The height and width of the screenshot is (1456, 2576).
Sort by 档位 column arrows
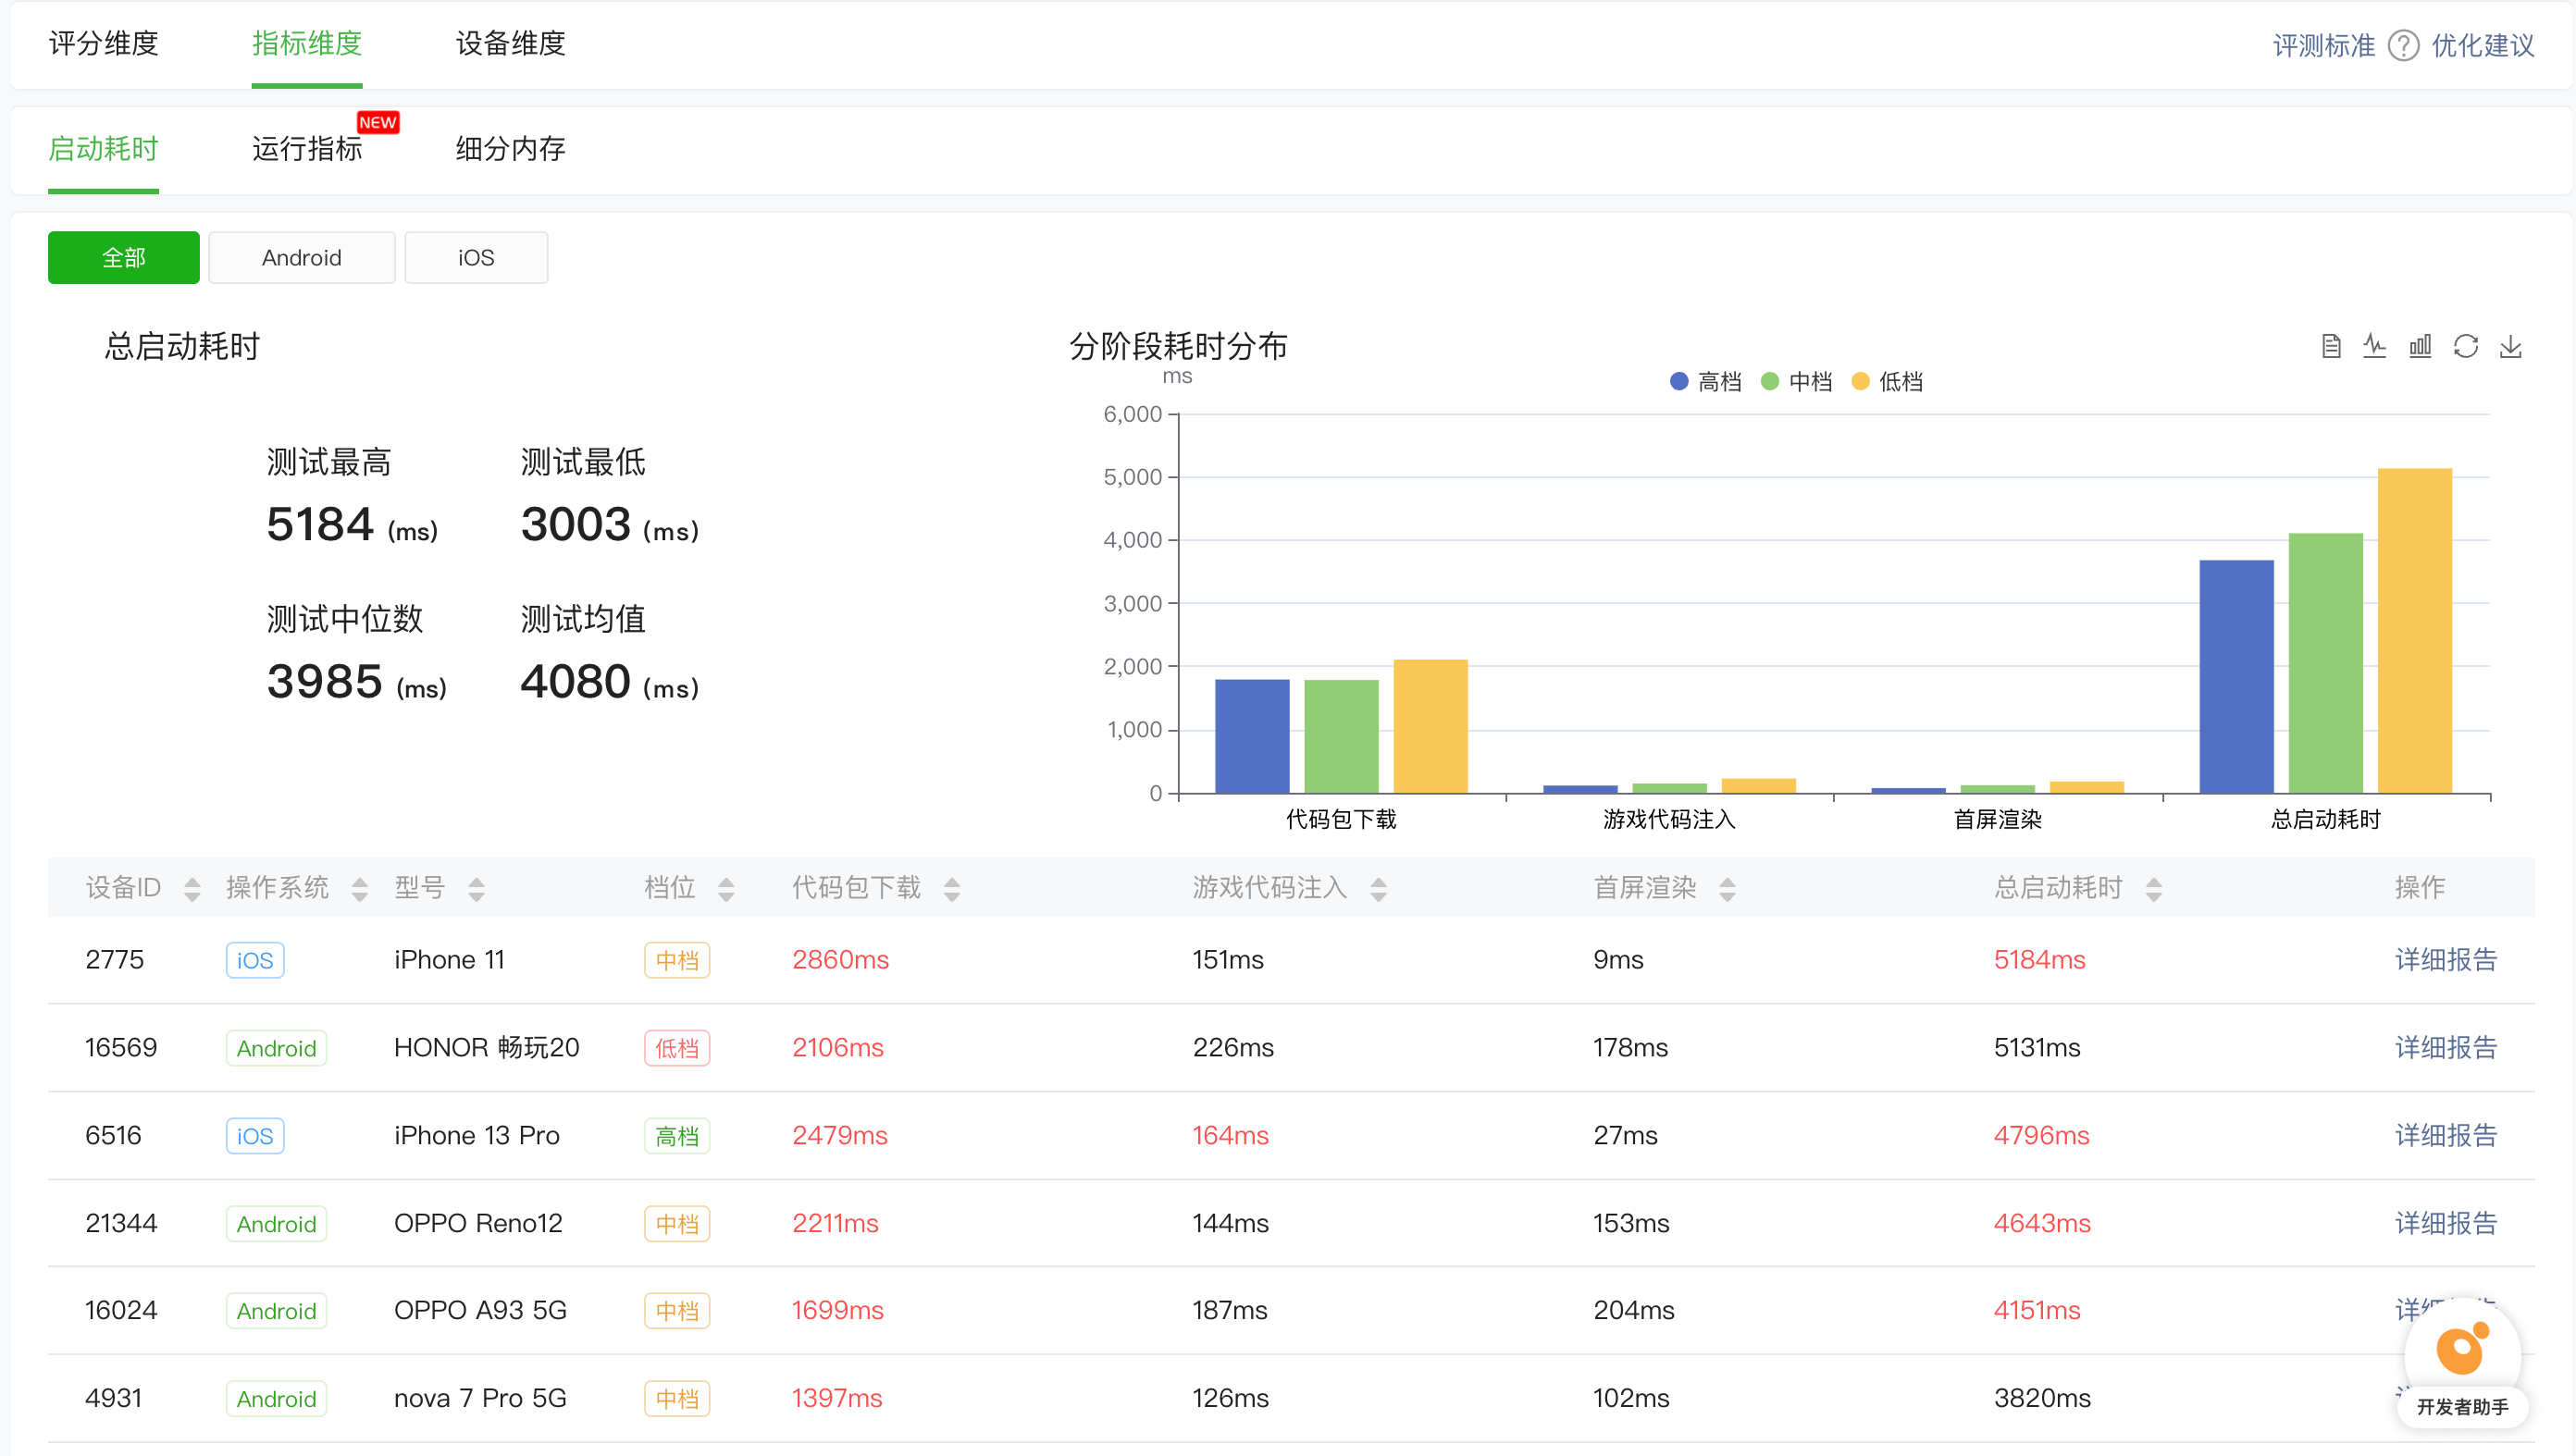726,889
